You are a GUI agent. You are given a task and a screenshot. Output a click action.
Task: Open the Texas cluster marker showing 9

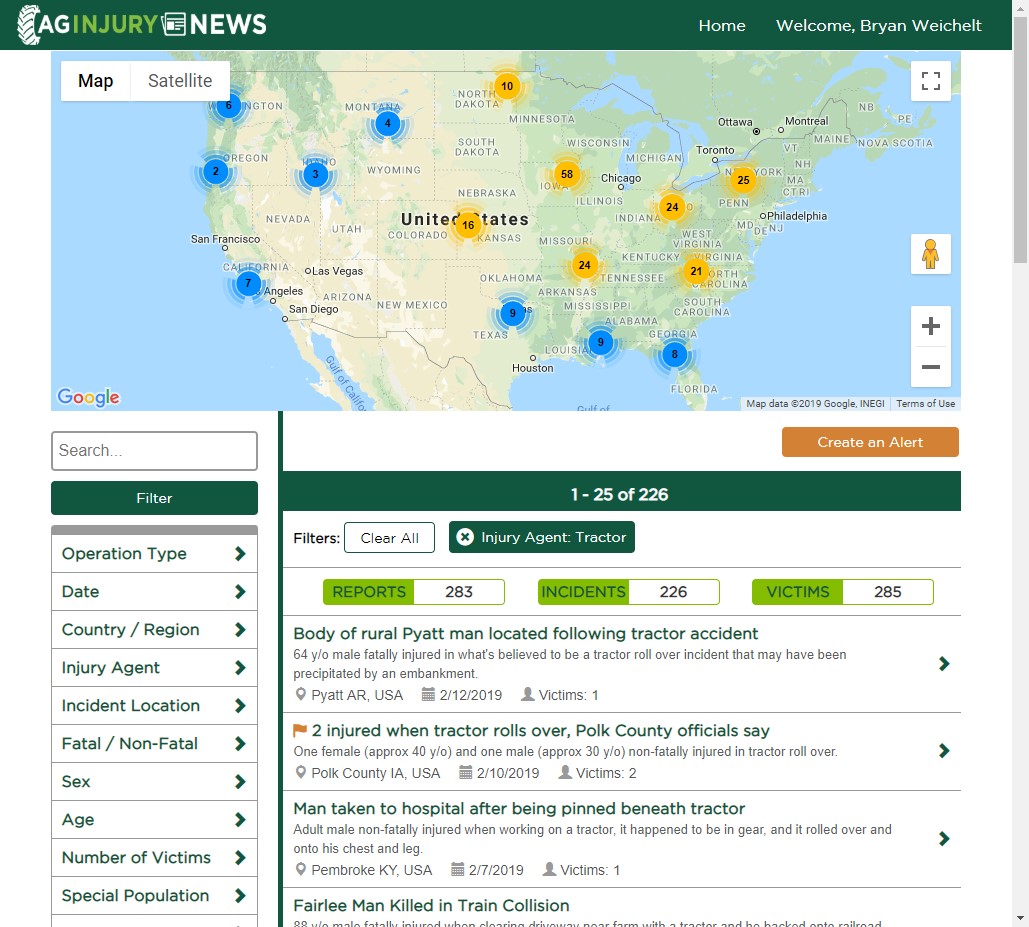pos(513,313)
